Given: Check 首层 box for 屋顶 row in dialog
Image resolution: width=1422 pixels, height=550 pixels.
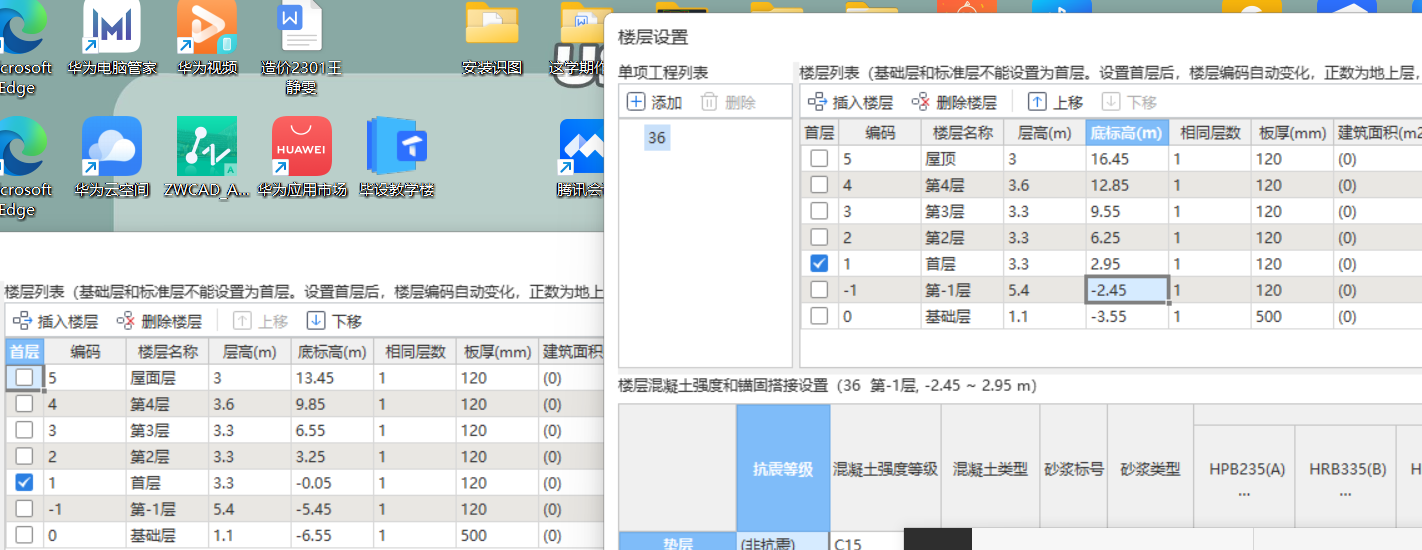Looking at the screenshot, I should [819, 159].
